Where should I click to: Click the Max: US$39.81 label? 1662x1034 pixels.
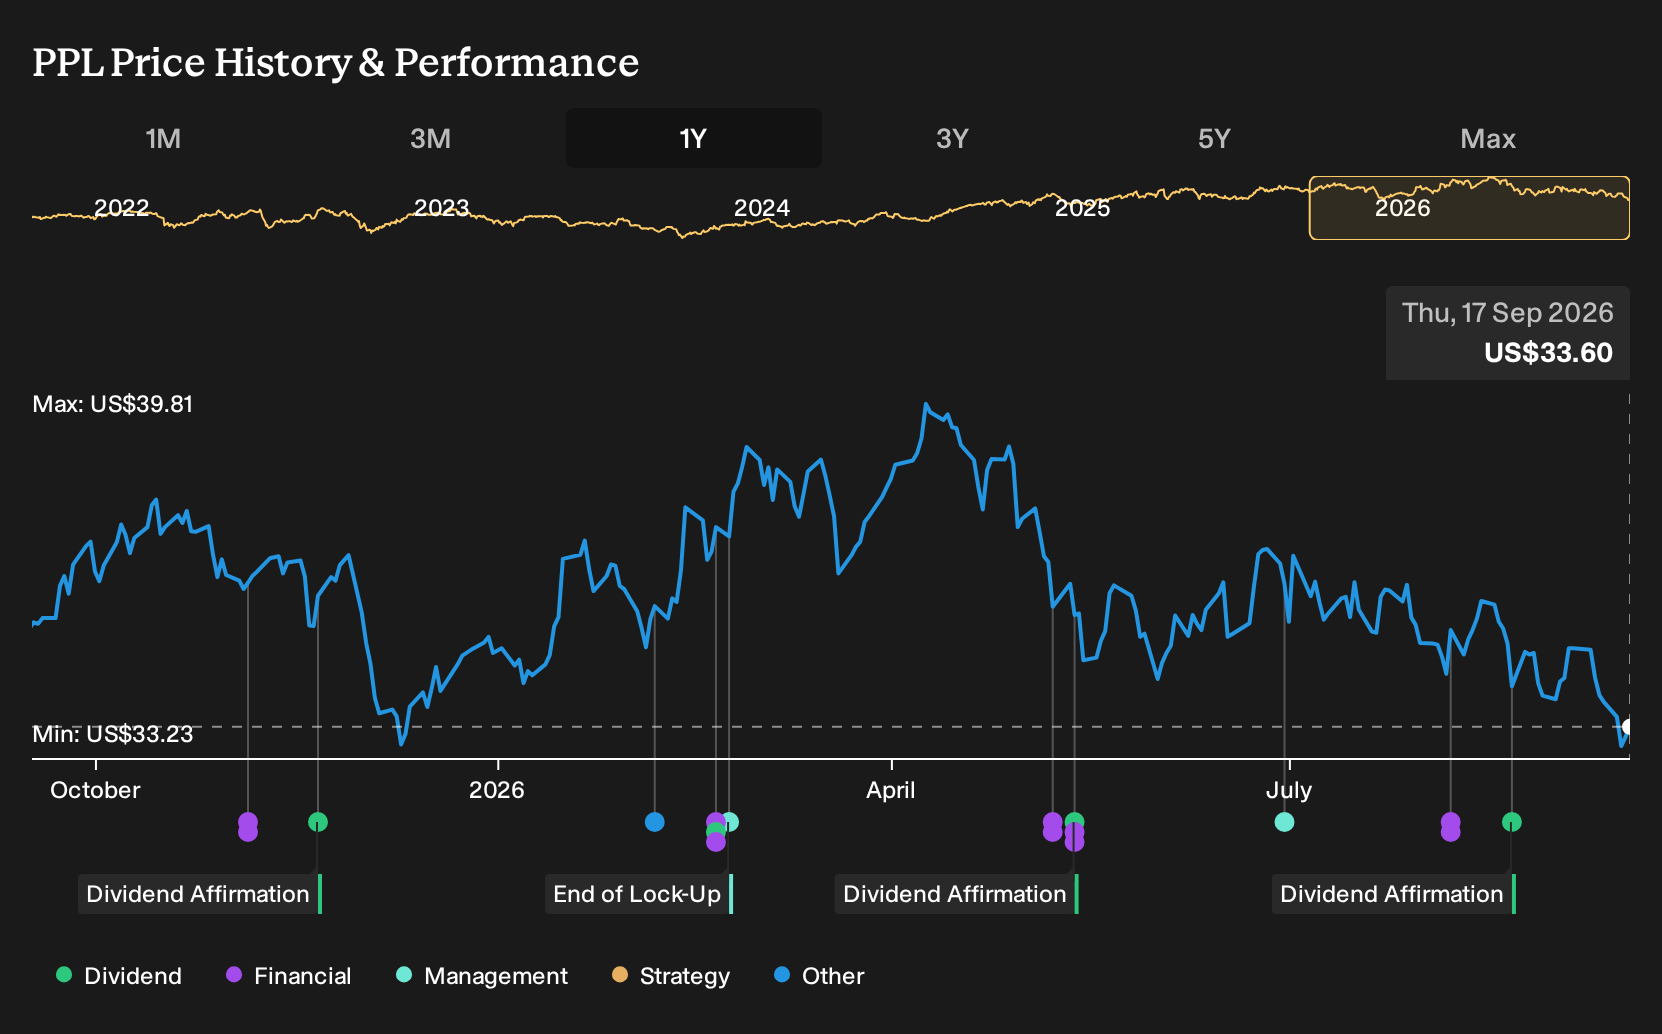click(113, 404)
